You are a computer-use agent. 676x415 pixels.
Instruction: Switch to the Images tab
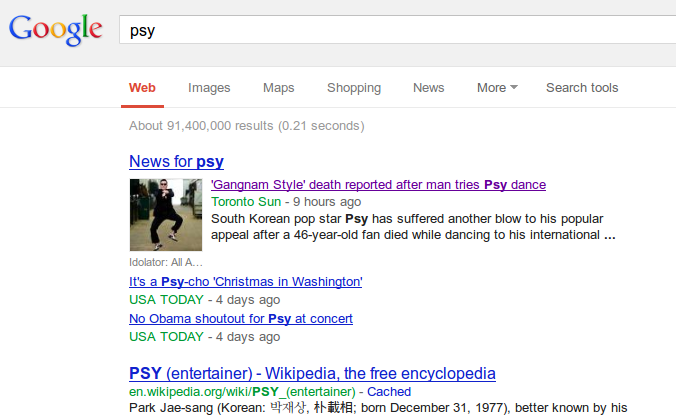click(x=209, y=88)
